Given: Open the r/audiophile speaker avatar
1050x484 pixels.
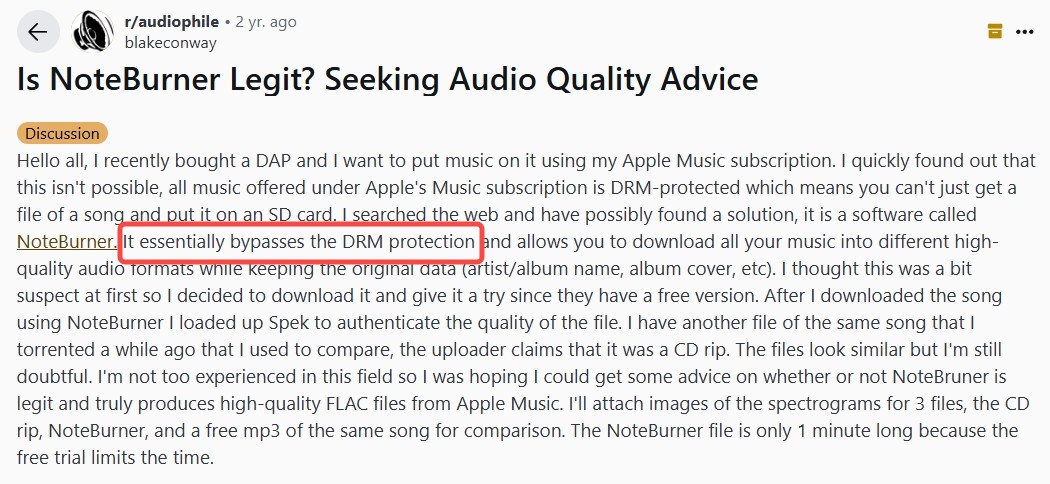Looking at the screenshot, I should (93, 31).
